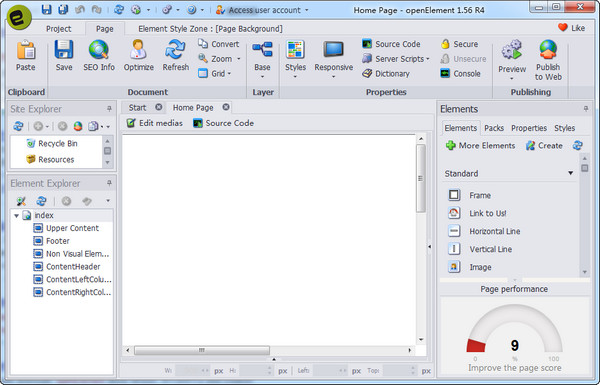Switch to the Page ribbon tab

(x=104, y=29)
